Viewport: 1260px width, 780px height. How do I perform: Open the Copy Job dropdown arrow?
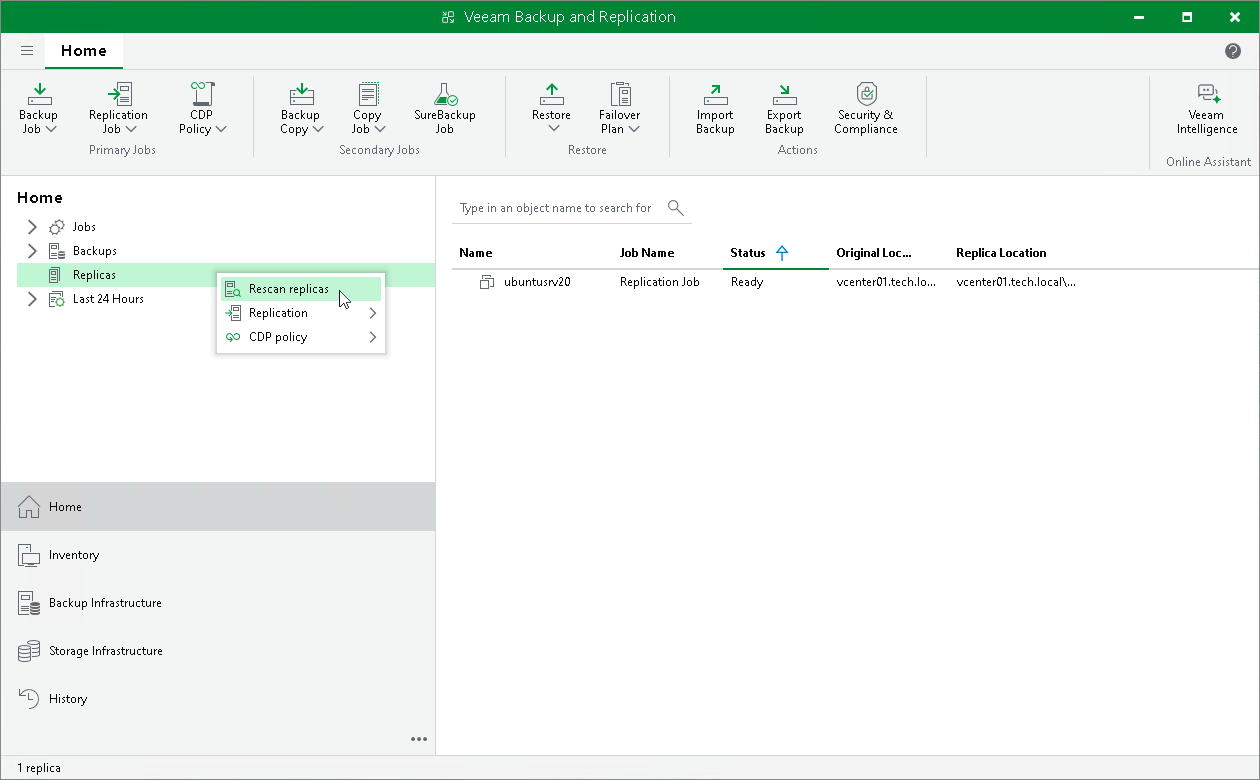tap(380, 129)
